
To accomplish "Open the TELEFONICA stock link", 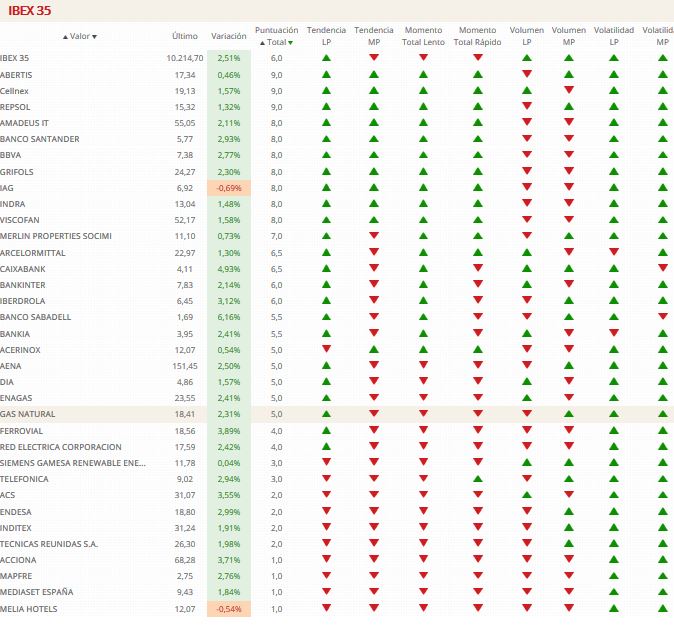I will [24, 479].
